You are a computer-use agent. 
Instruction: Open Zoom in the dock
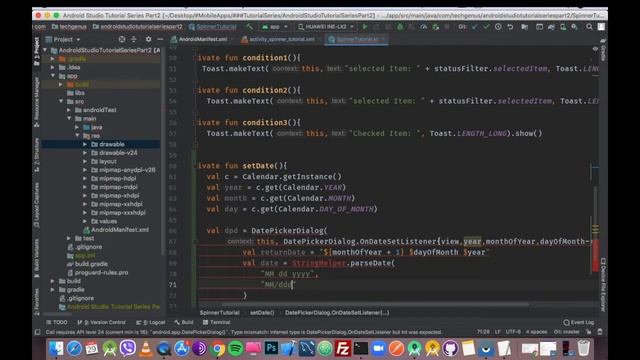[x=378, y=349]
